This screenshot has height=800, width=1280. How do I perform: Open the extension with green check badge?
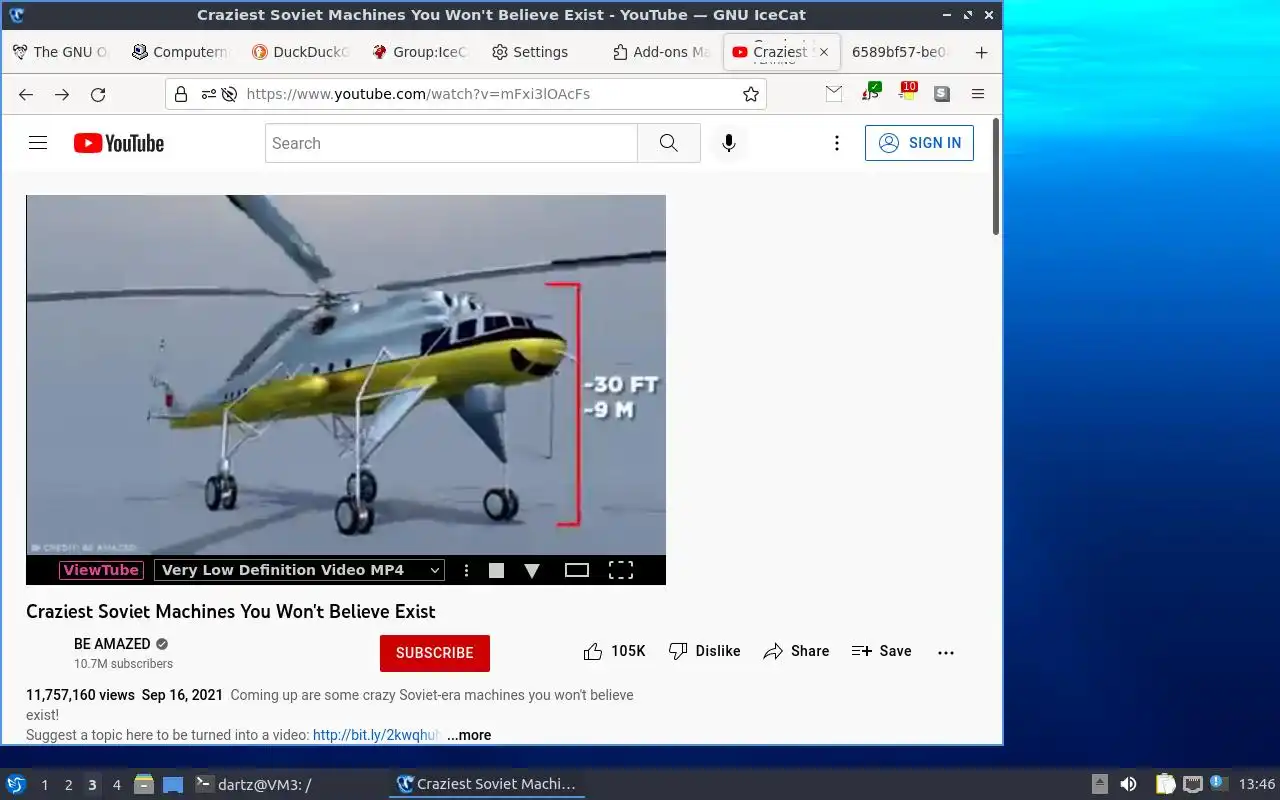tap(871, 93)
